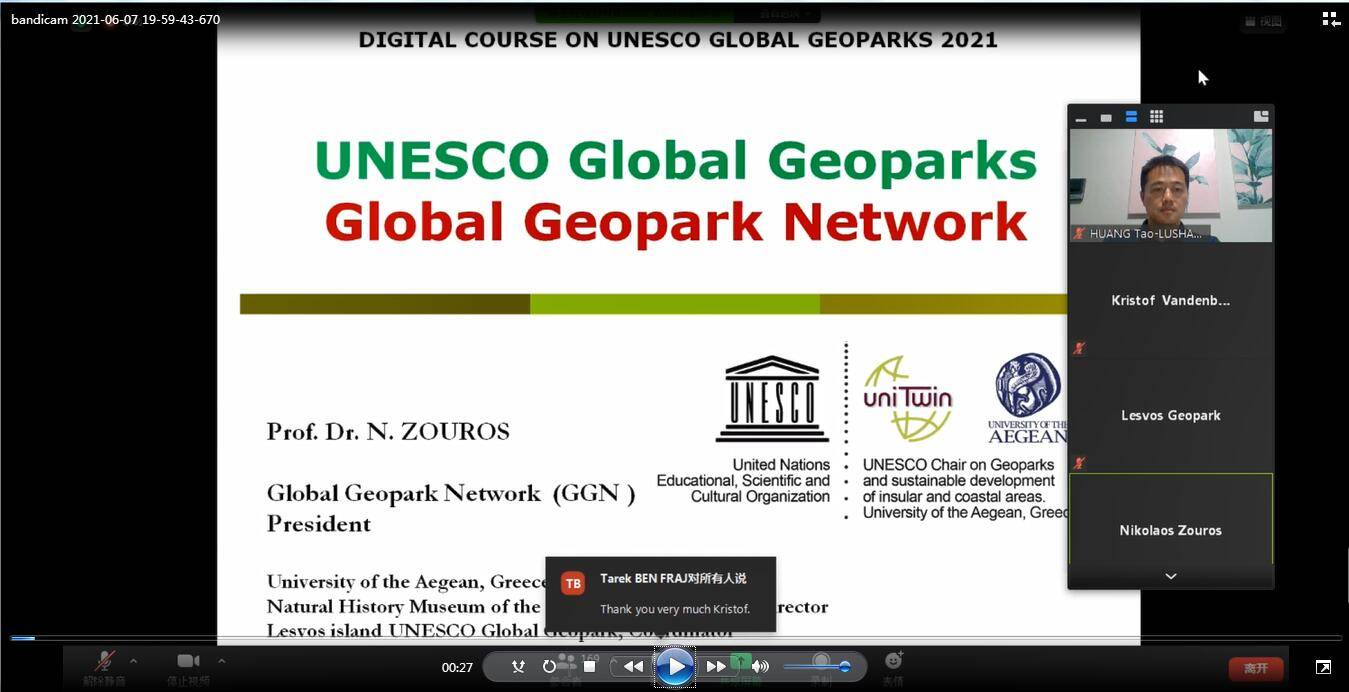Expand the audio options arrow beside microphone
Screen dimensions: 1349x692
click(133, 660)
